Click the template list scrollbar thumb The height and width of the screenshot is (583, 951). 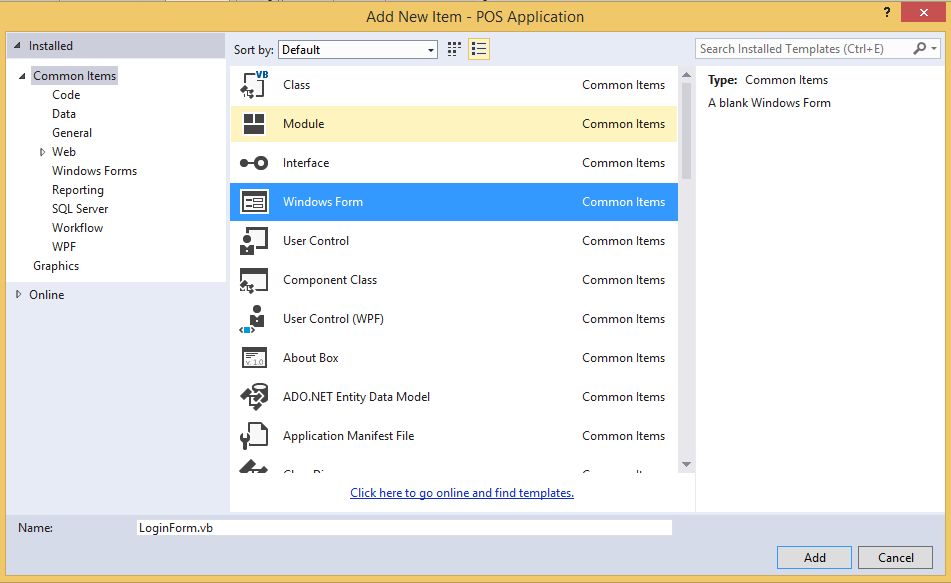click(x=687, y=131)
